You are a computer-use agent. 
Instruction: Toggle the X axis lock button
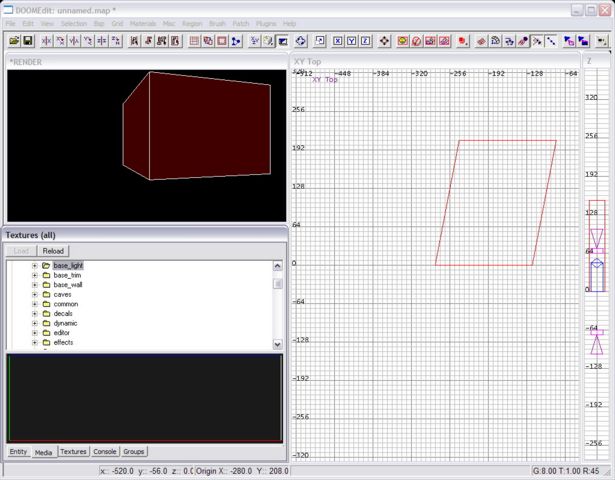click(x=338, y=41)
